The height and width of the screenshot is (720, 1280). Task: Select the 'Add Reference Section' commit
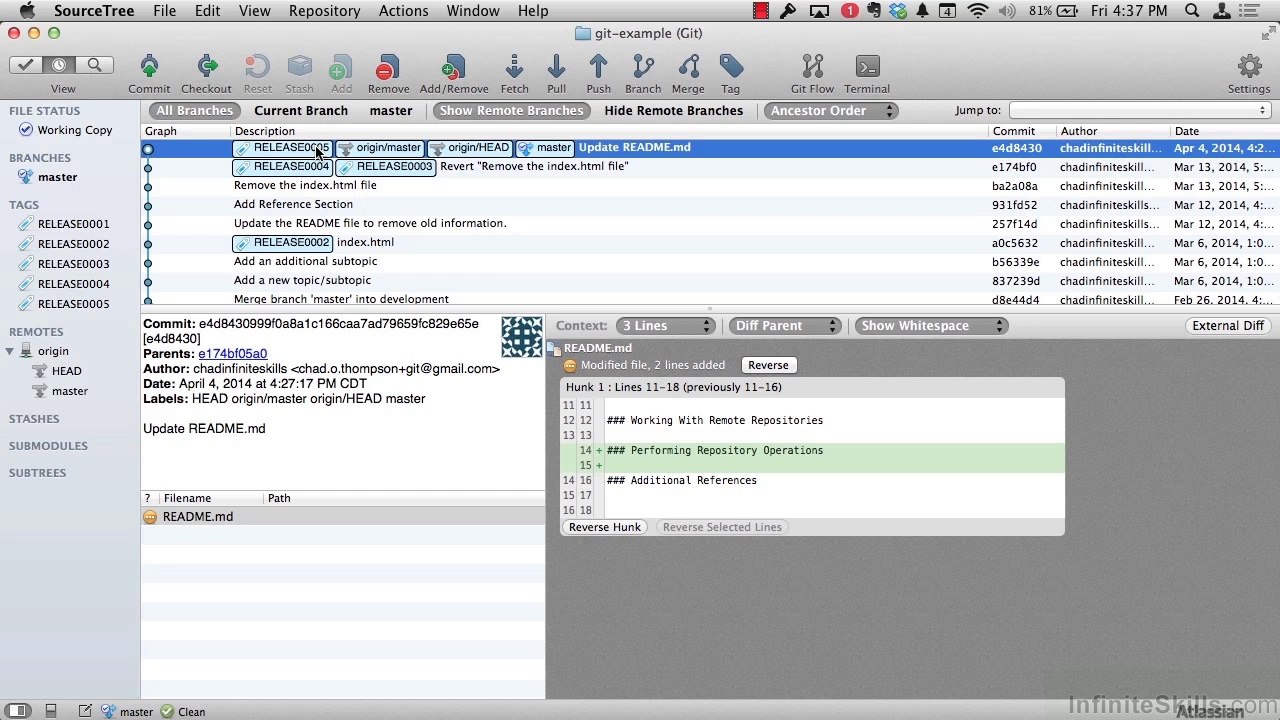710,205
